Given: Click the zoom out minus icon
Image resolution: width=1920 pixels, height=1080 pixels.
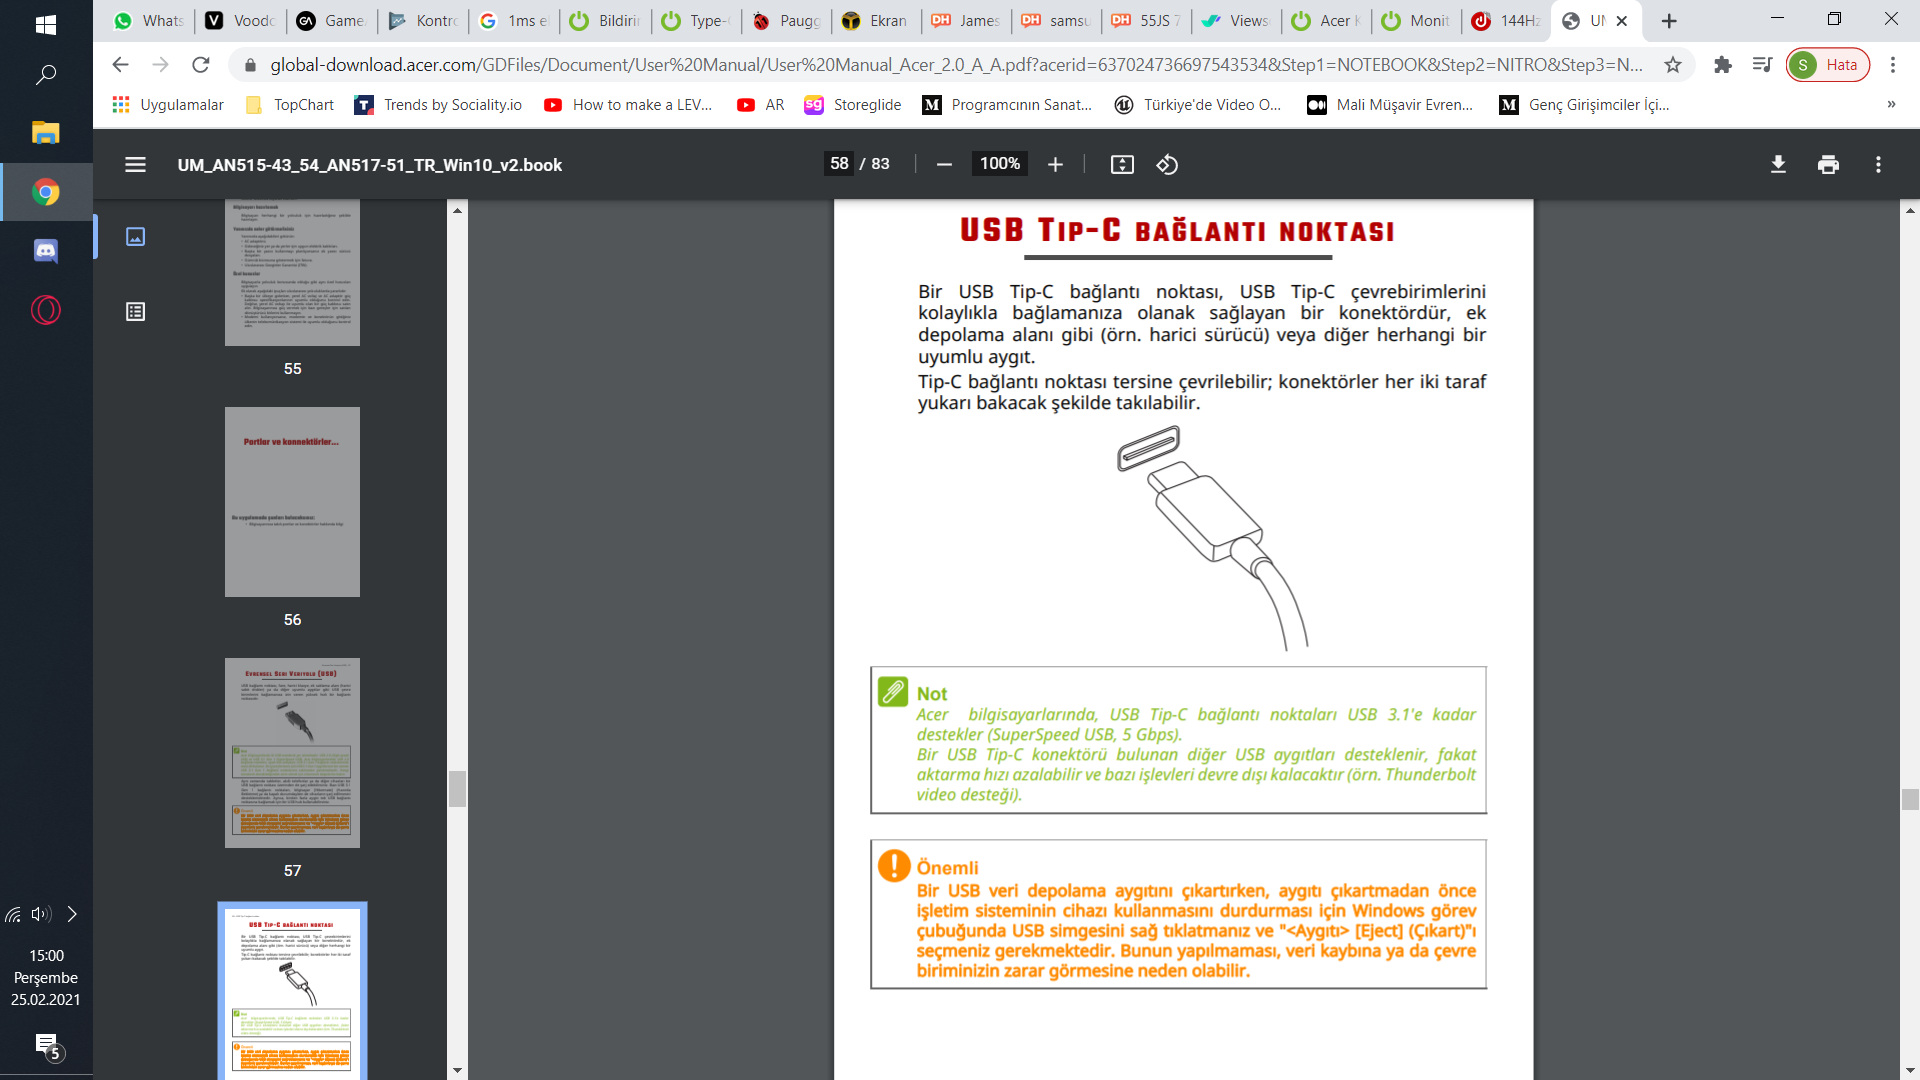Looking at the screenshot, I should [944, 165].
